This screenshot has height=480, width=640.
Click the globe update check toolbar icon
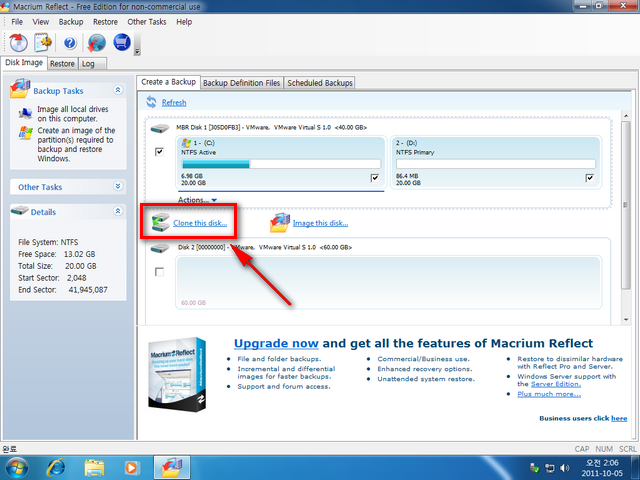(97, 43)
